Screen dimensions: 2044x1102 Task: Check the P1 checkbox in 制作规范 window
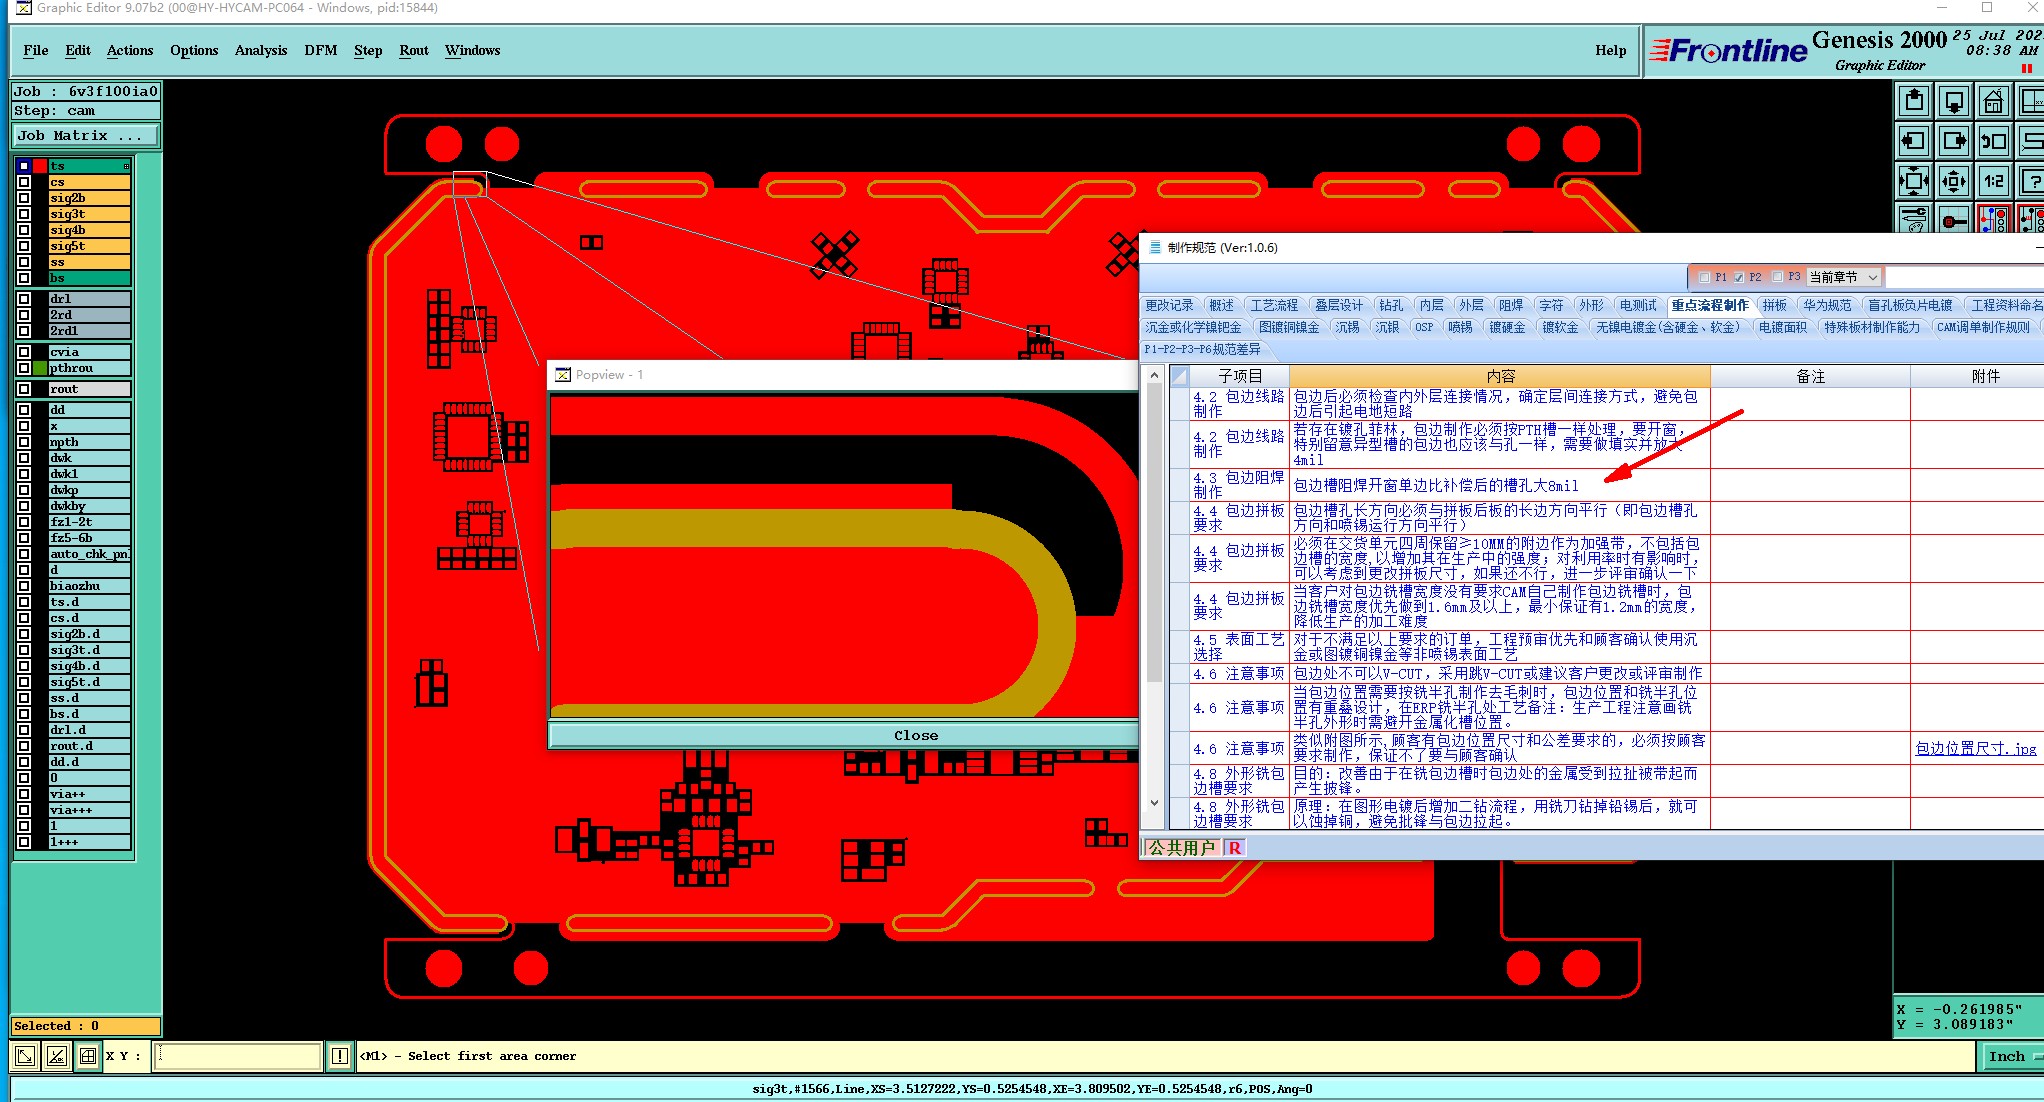click(x=1704, y=277)
